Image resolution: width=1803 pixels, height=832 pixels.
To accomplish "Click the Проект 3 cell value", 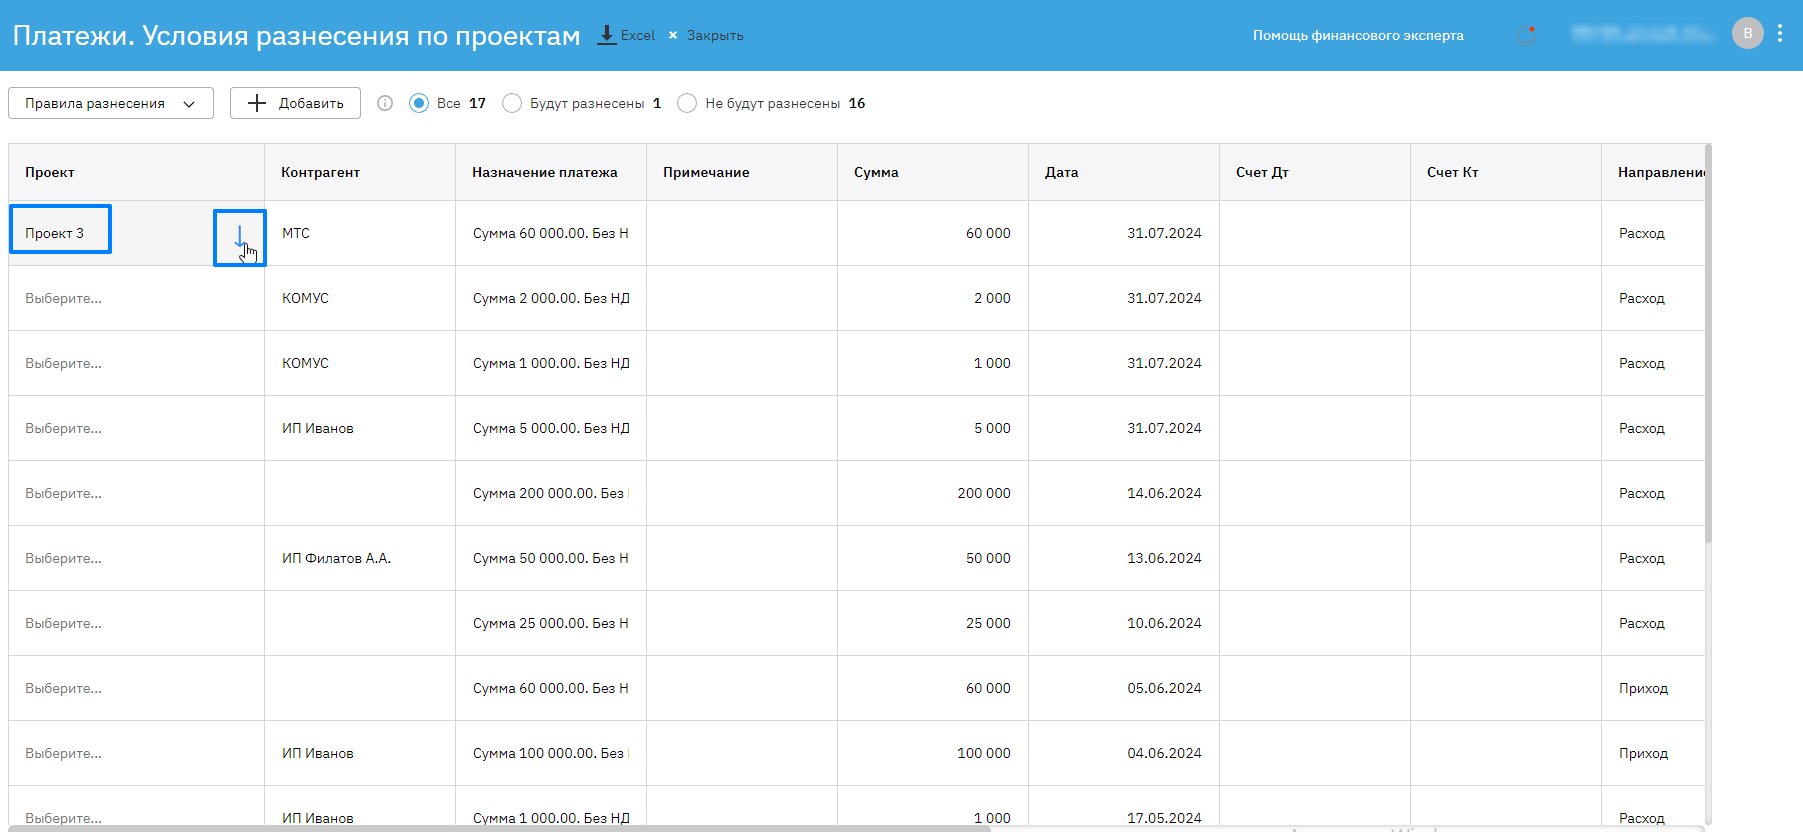I will [x=55, y=233].
